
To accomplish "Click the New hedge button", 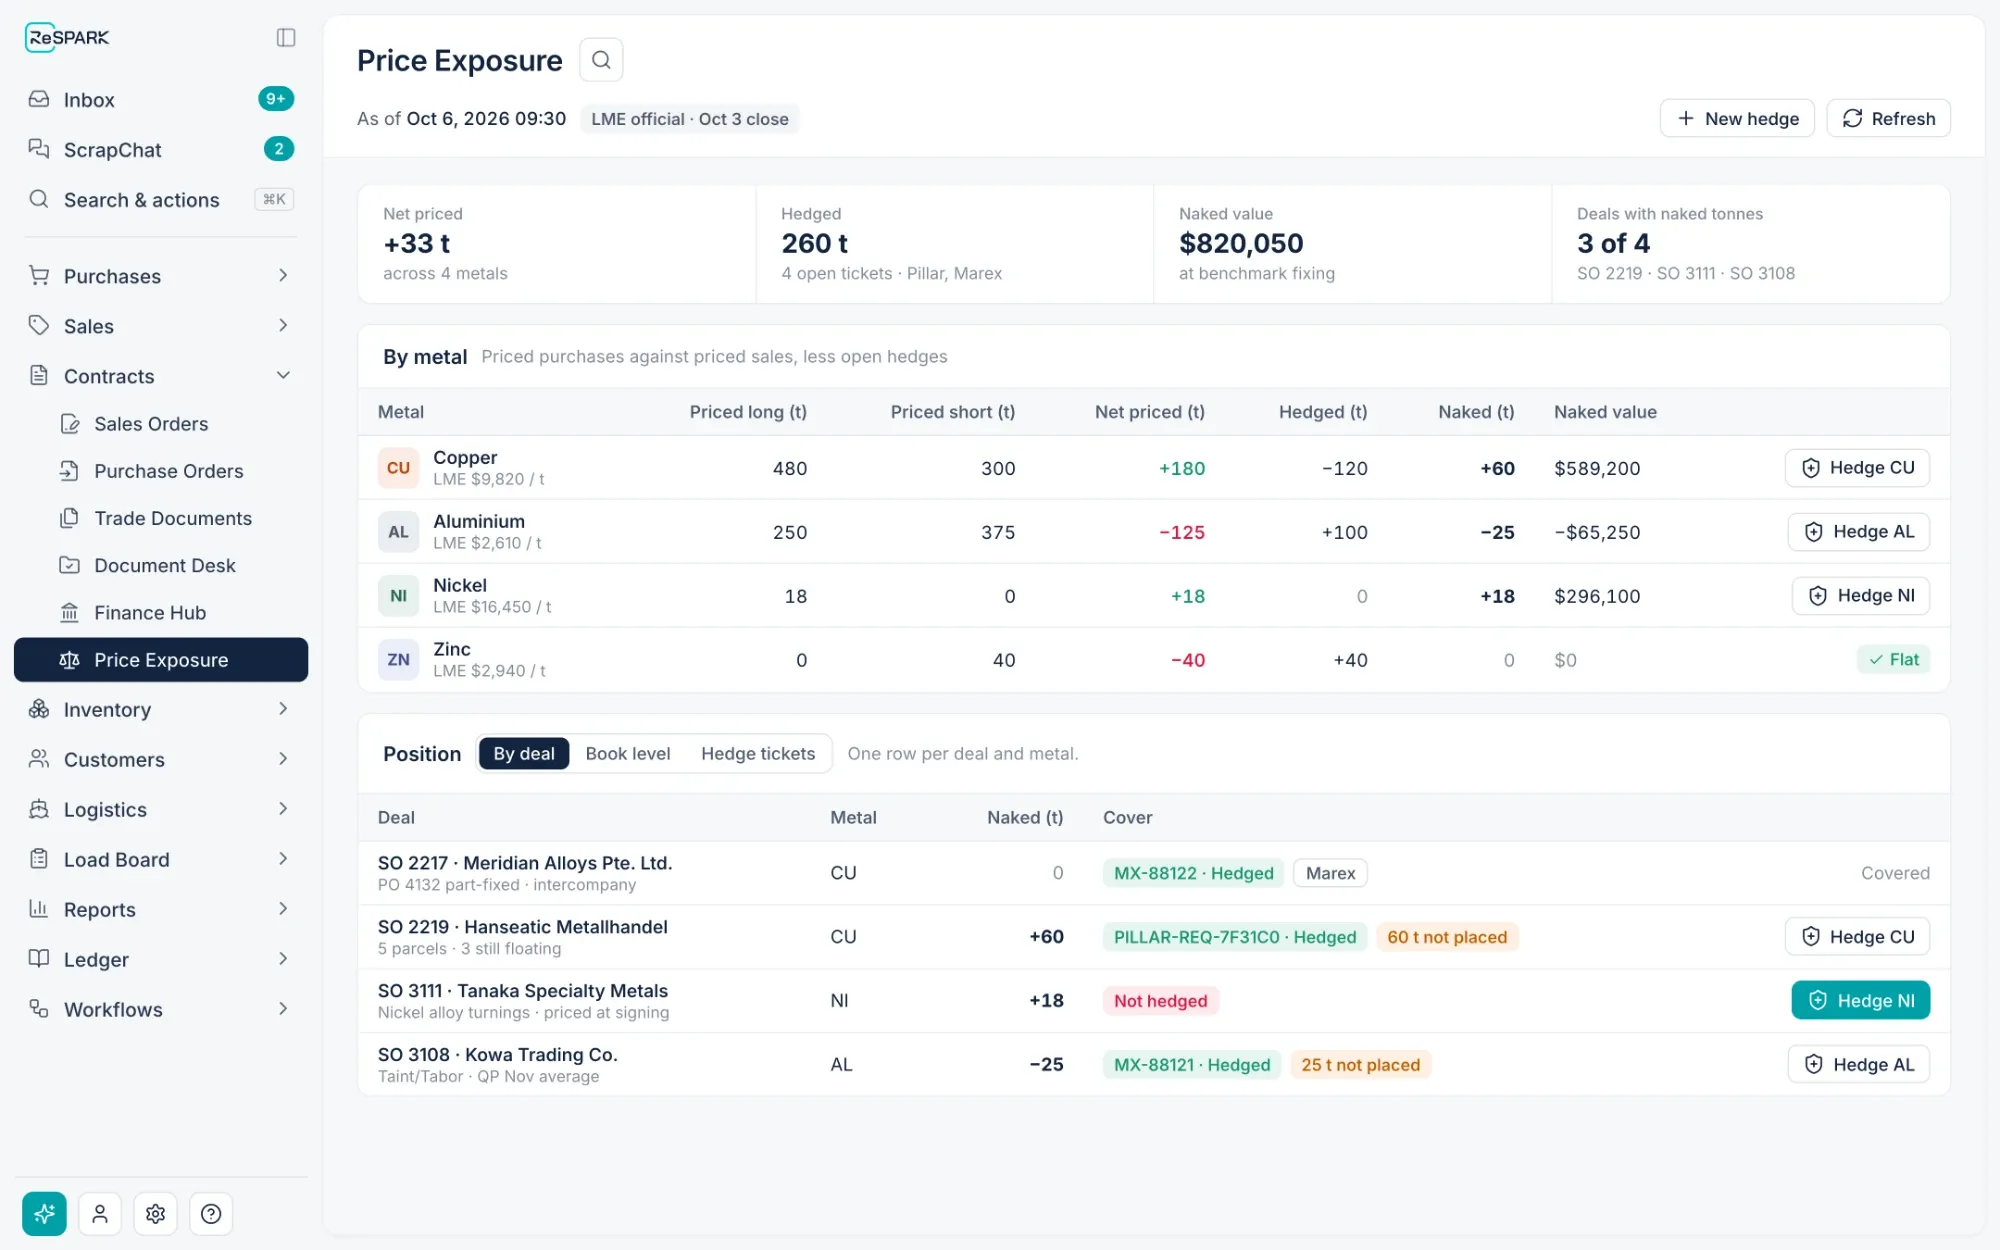I will (1737, 118).
